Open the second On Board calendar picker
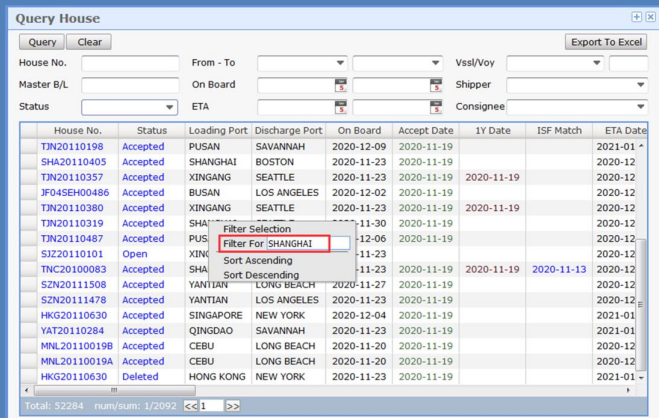 tap(436, 85)
